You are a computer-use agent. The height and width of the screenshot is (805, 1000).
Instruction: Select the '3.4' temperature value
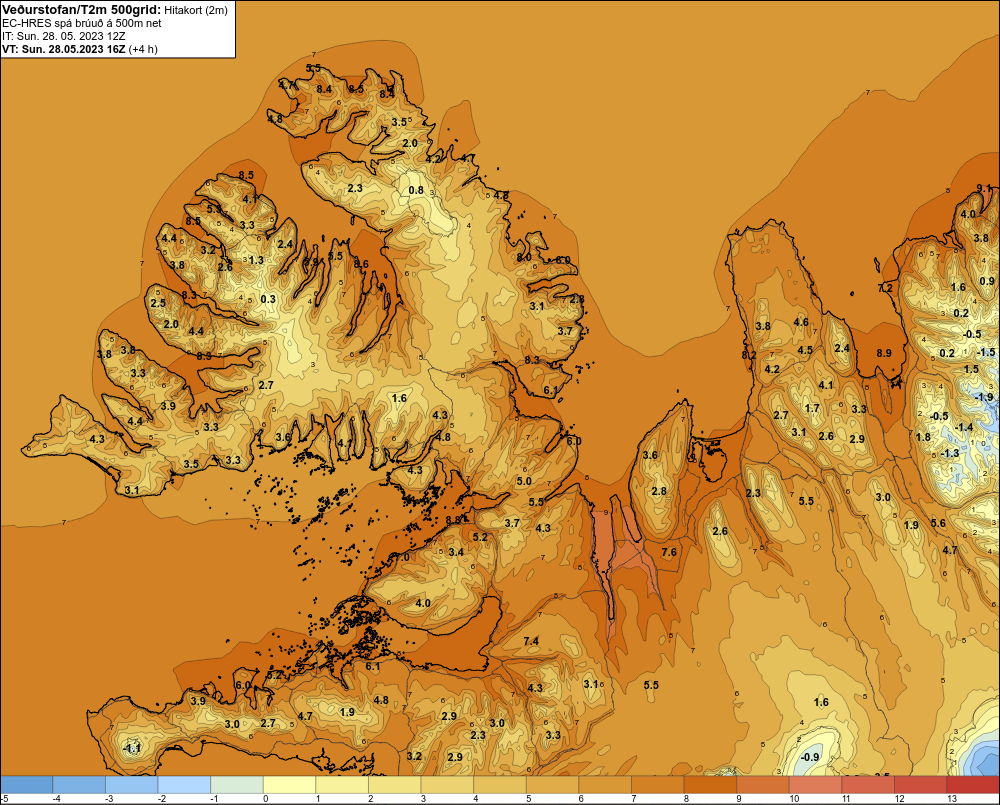pyautogui.click(x=456, y=552)
